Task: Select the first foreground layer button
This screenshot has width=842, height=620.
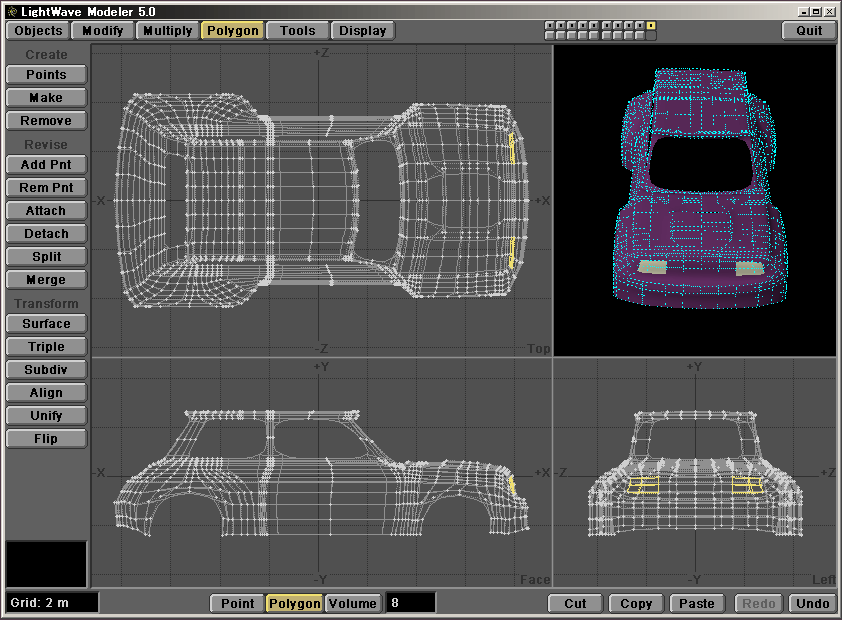Action: click(x=549, y=25)
